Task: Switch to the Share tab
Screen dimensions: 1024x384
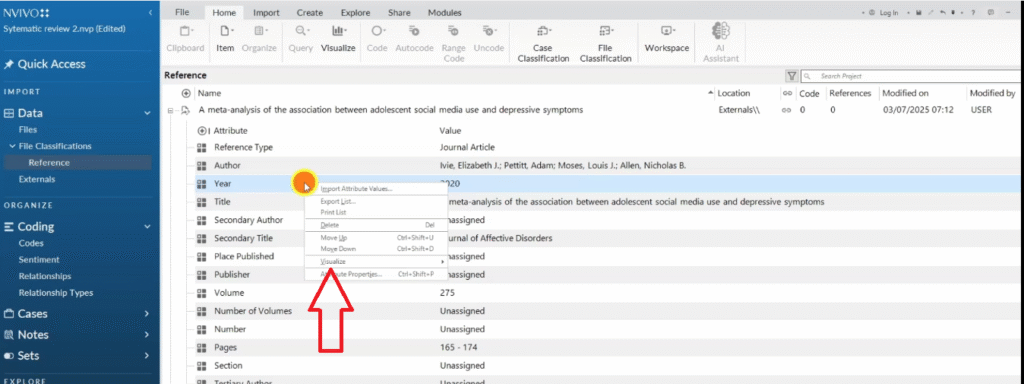Action: [399, 12]
